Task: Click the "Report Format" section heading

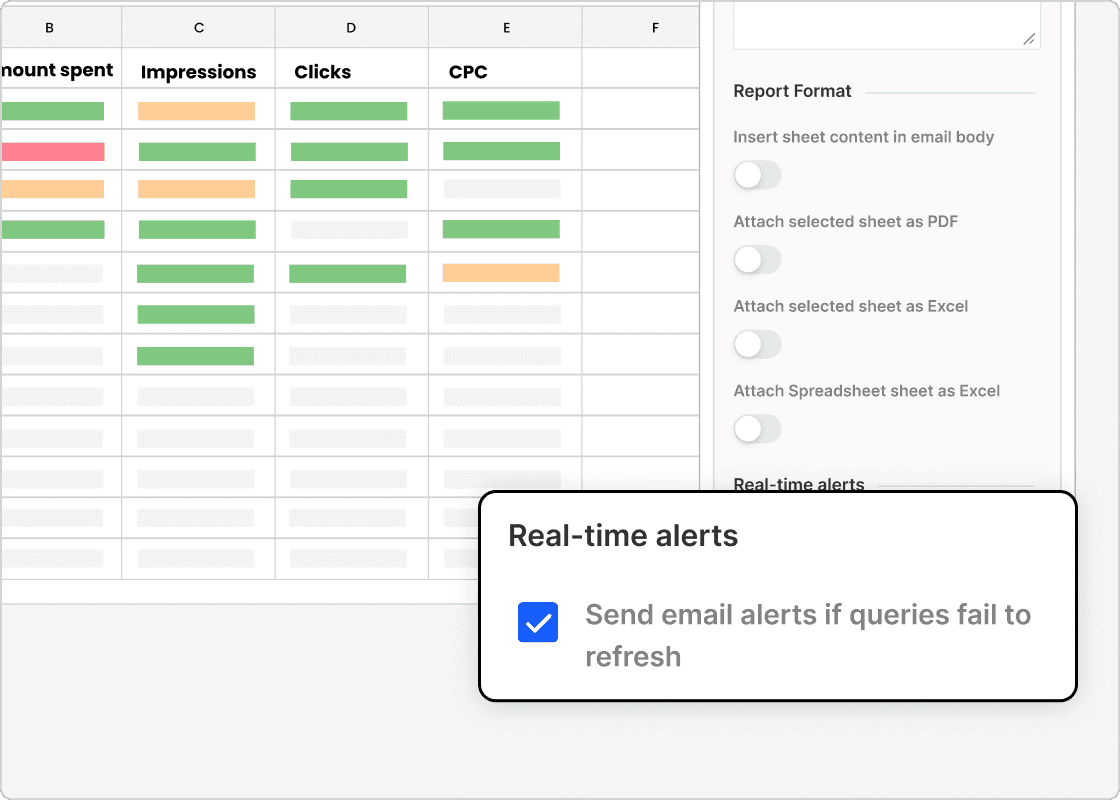Action: [x=792, y=91]
